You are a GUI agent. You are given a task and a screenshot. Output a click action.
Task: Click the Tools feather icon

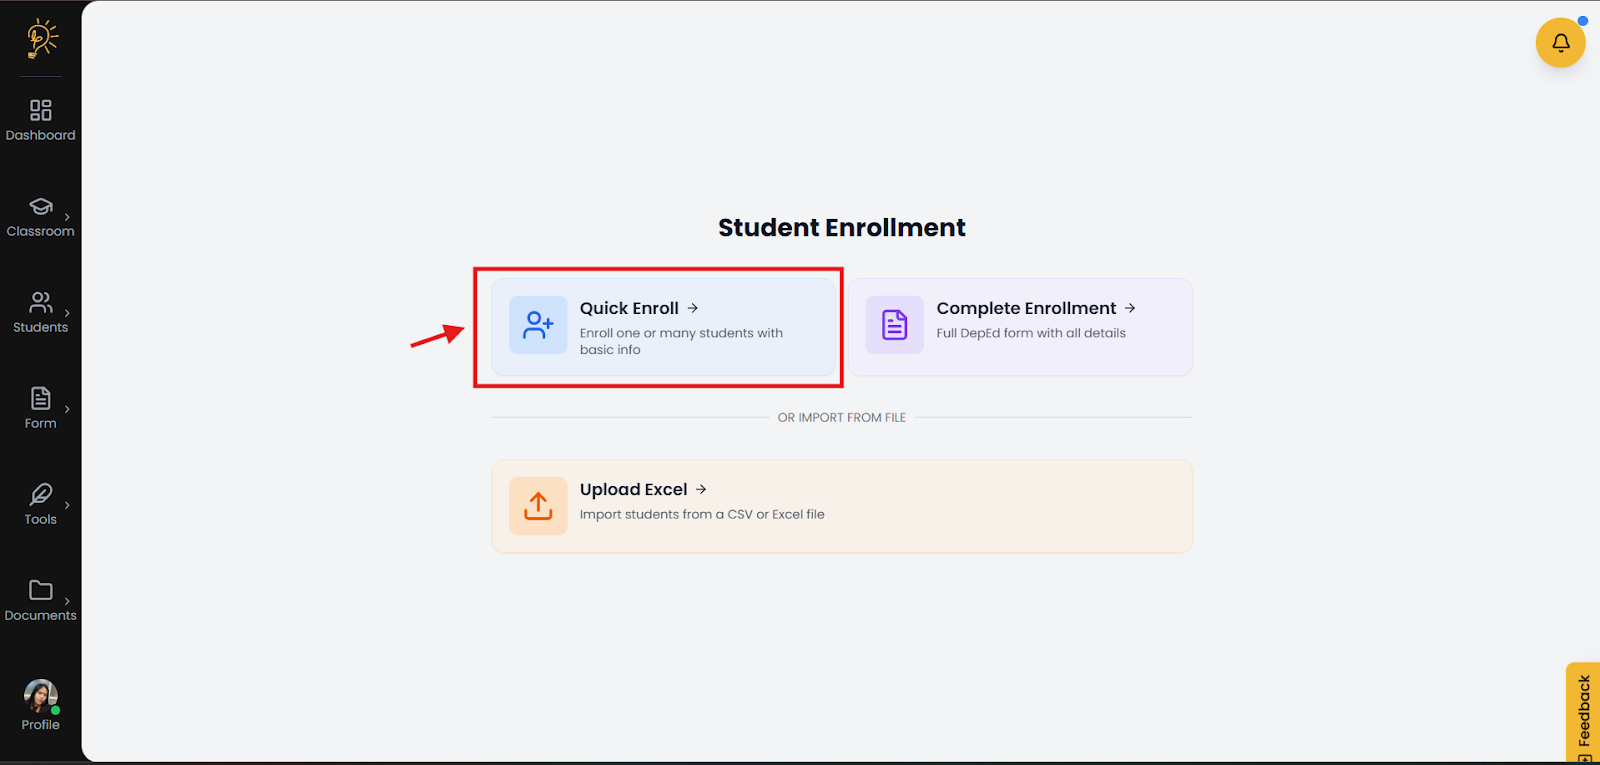click(x=41, y=494)
